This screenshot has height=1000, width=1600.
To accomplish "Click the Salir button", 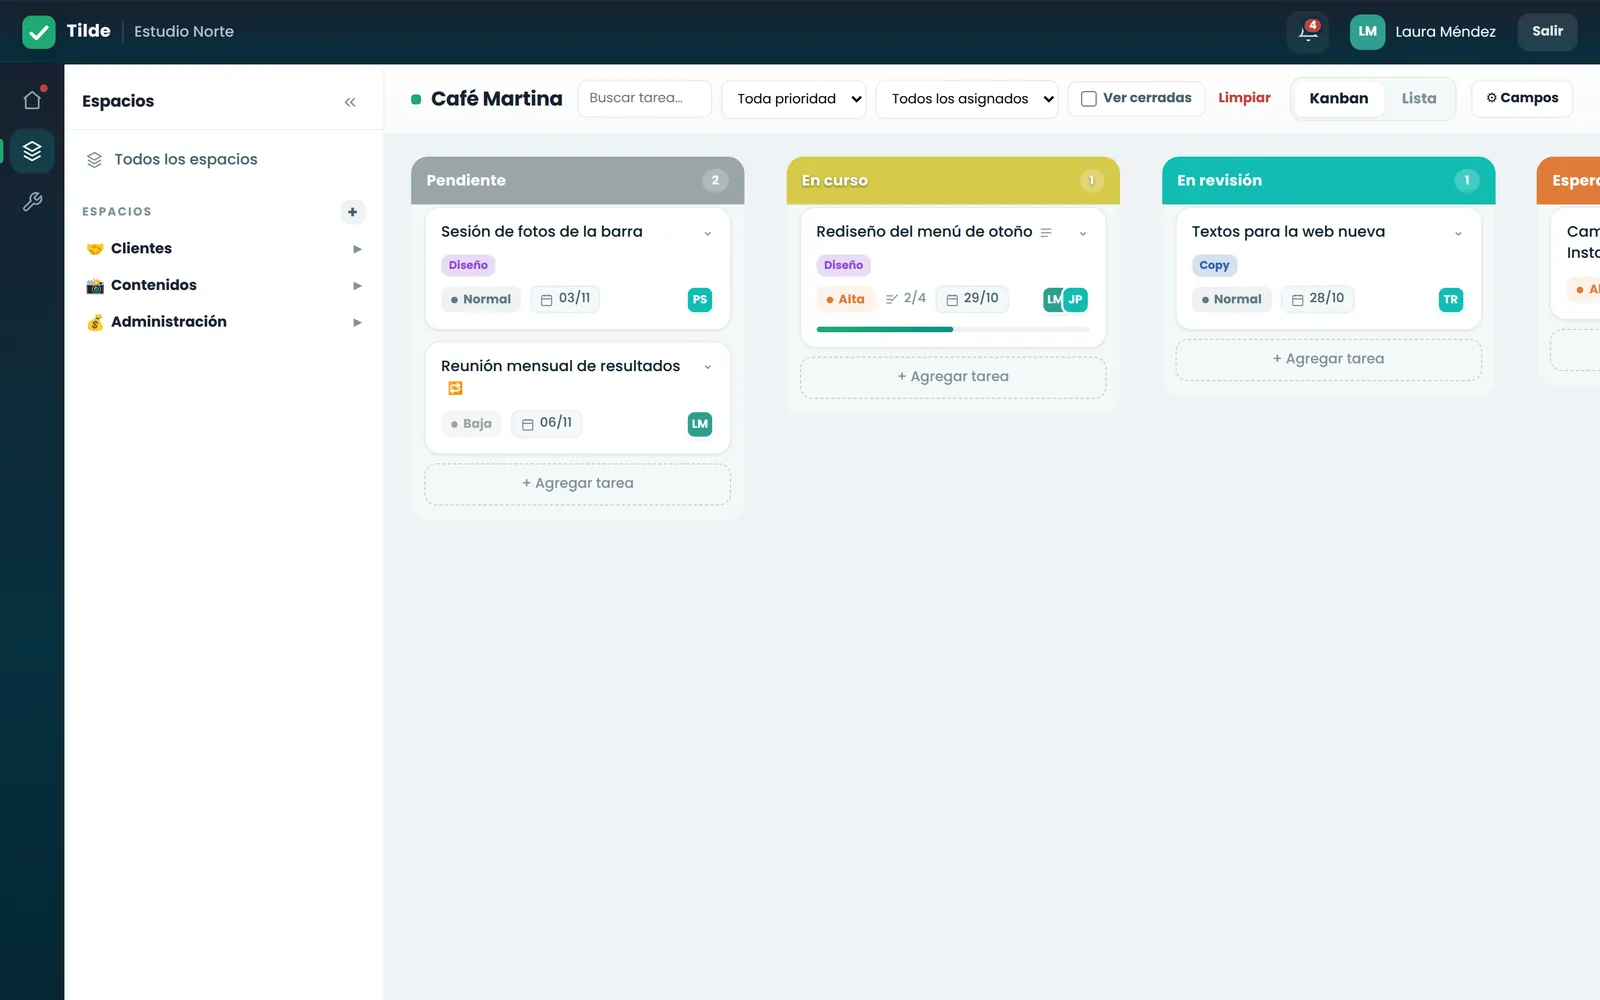I will (1547, 32).
